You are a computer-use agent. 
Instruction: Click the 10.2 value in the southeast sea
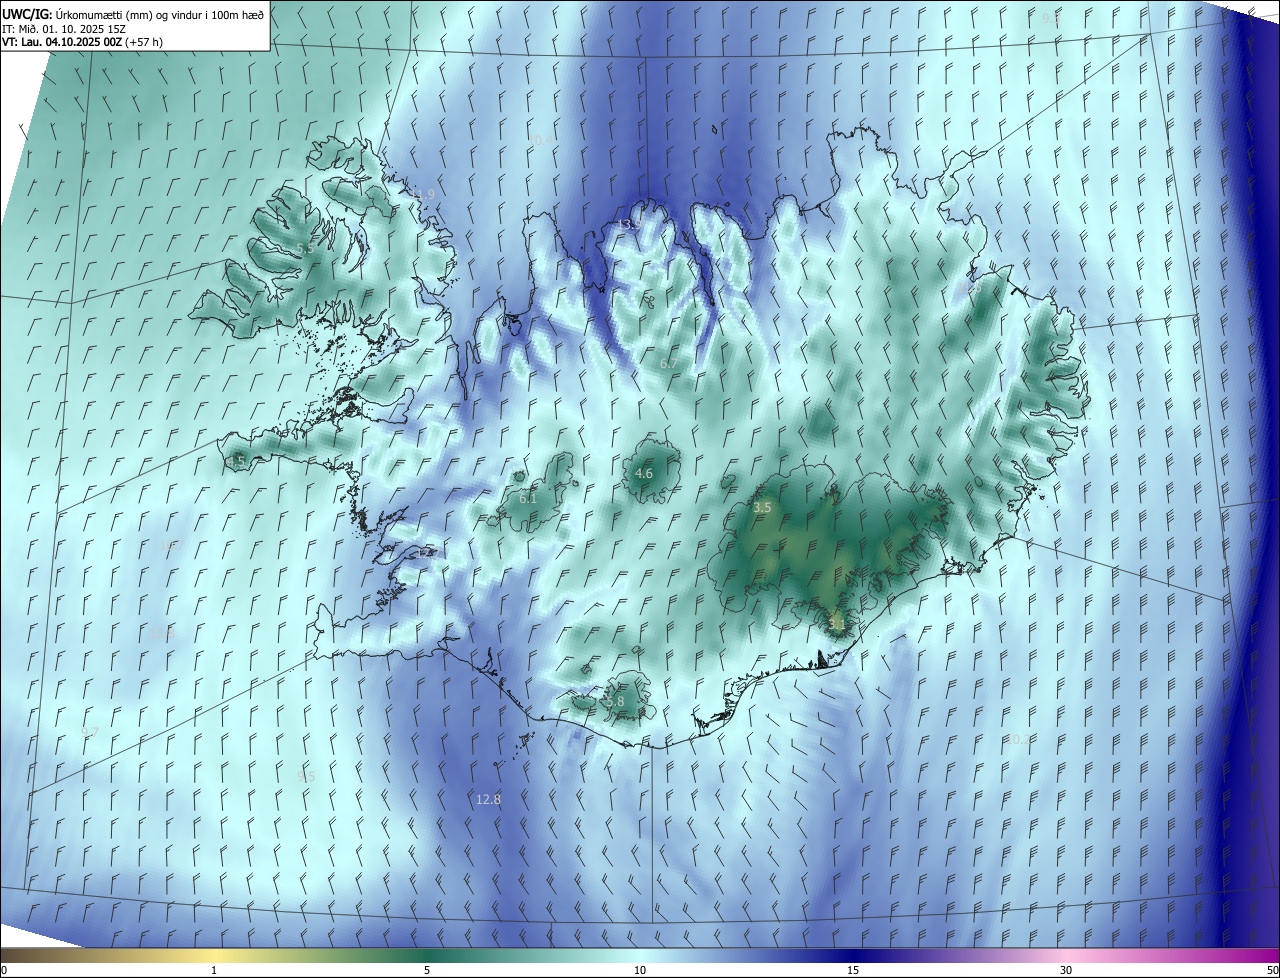pyautogui.click(x=1018, y=739)
